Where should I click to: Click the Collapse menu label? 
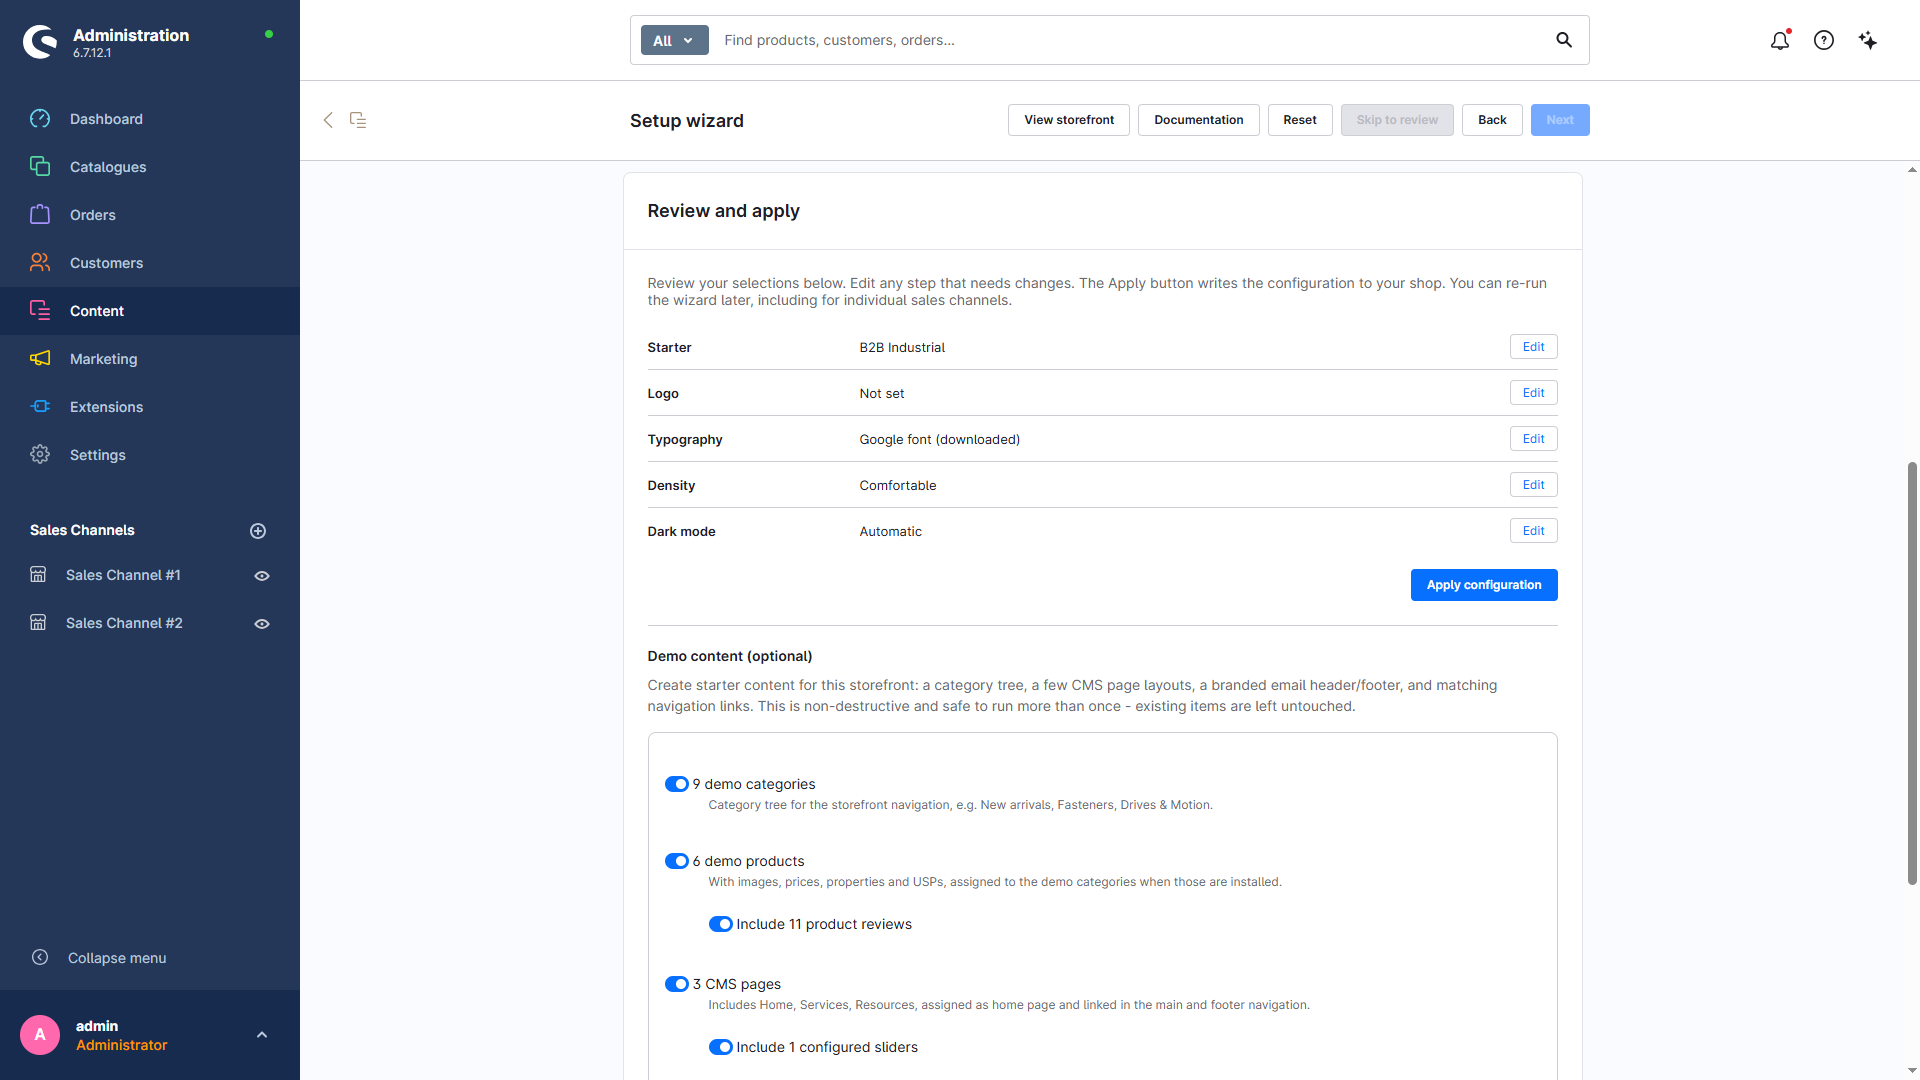117,958
